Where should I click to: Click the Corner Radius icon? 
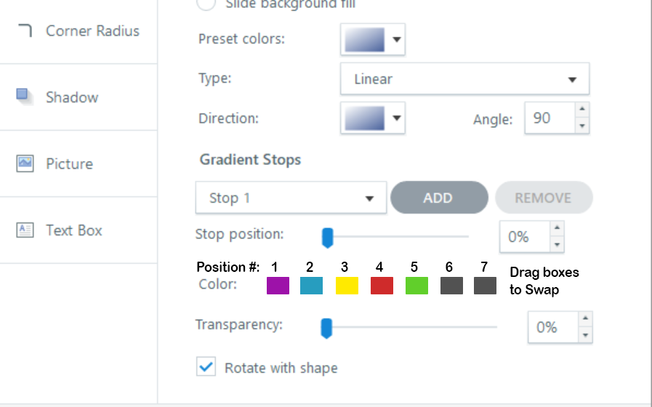click(25, 31)
